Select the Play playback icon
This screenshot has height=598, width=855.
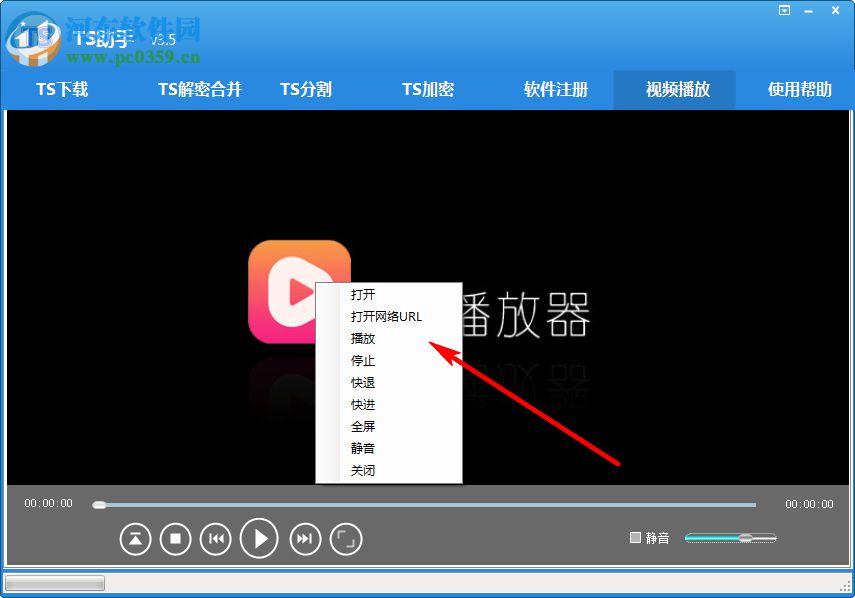click(x=259, y=538)
